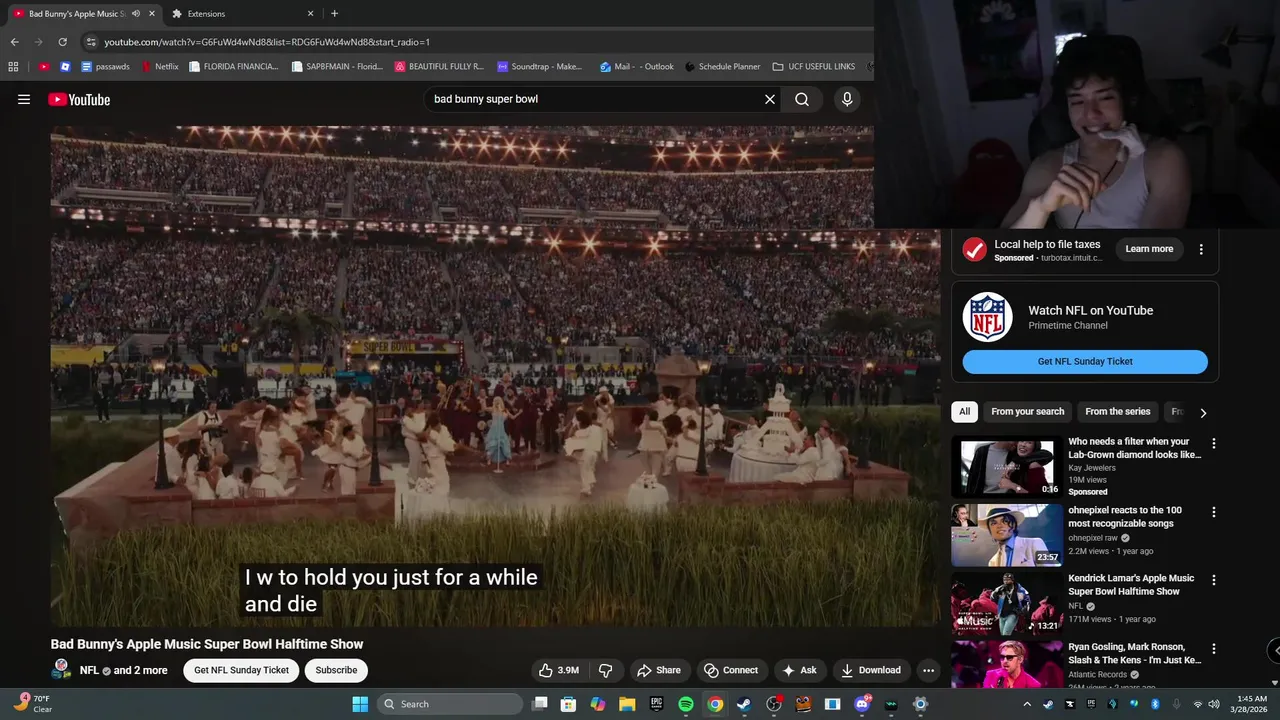The width and height of the screenshot is (1280, 720).
Task: Open options menu for TurboTax ad
Action: pyautogui.click(x=1201, y=249)
